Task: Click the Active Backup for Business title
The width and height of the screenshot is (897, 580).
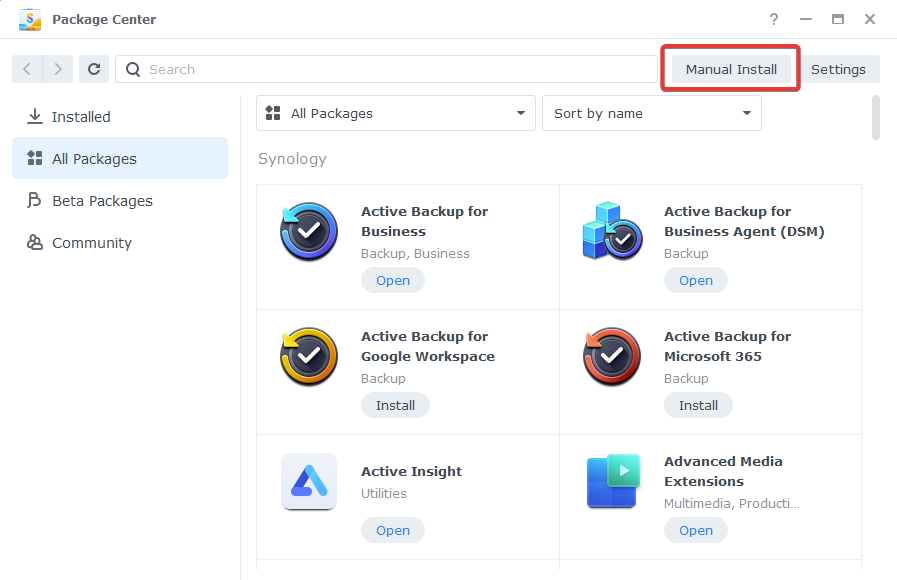Action: tap(424, 221)
